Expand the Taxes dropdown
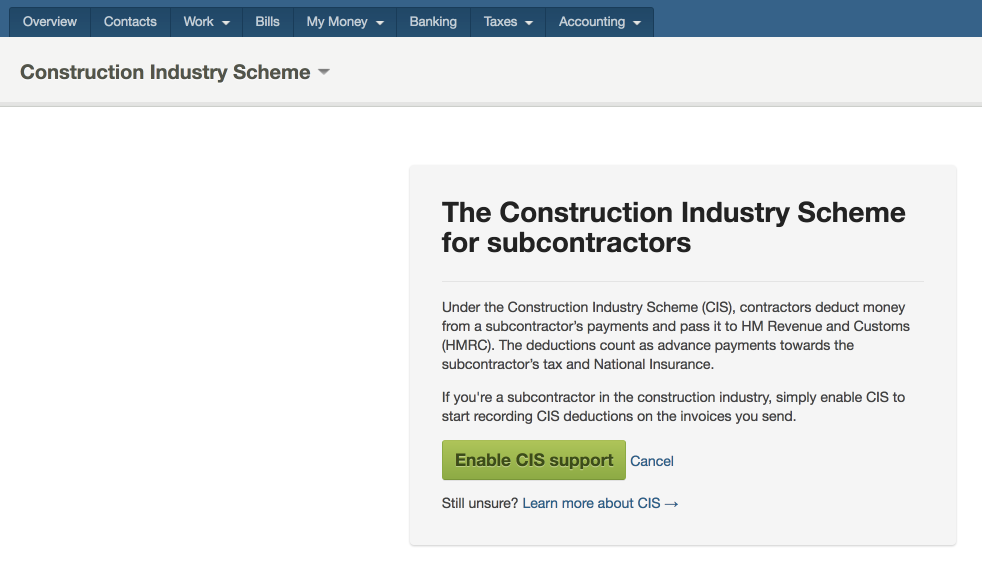 coord(507,21)
